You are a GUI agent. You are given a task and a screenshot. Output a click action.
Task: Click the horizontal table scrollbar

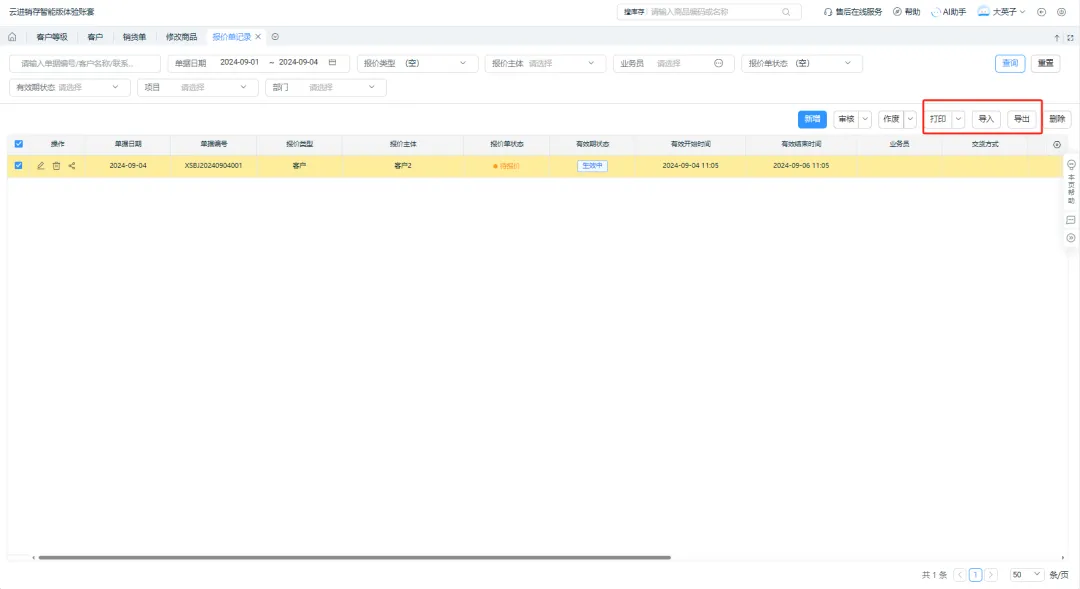coord(355,557)
